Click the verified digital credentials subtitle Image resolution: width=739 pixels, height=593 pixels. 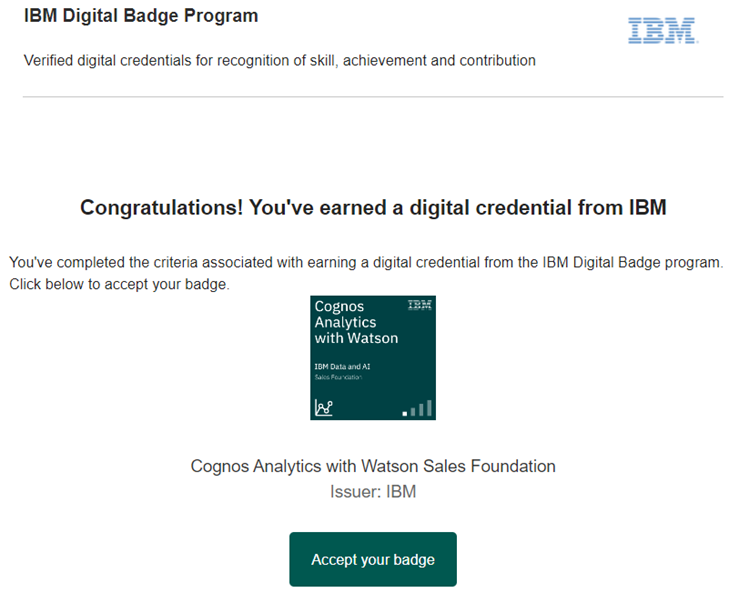tap(279, 61)
